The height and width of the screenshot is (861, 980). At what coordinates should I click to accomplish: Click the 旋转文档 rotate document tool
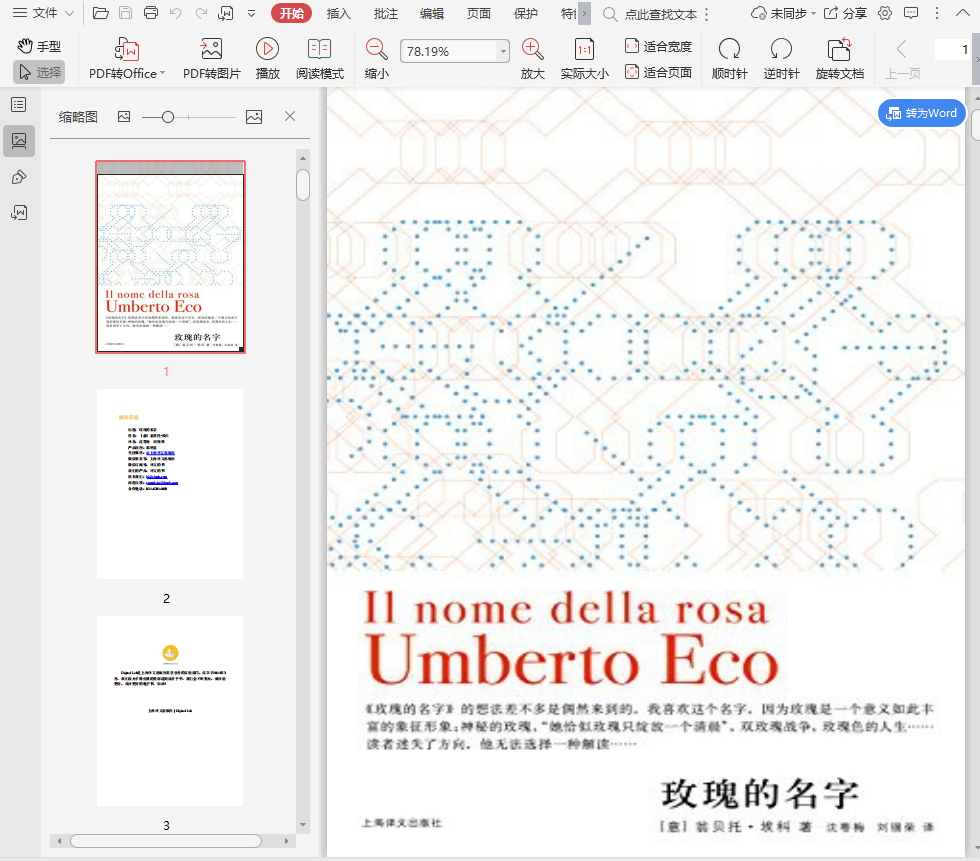click(x=839, y=59)
